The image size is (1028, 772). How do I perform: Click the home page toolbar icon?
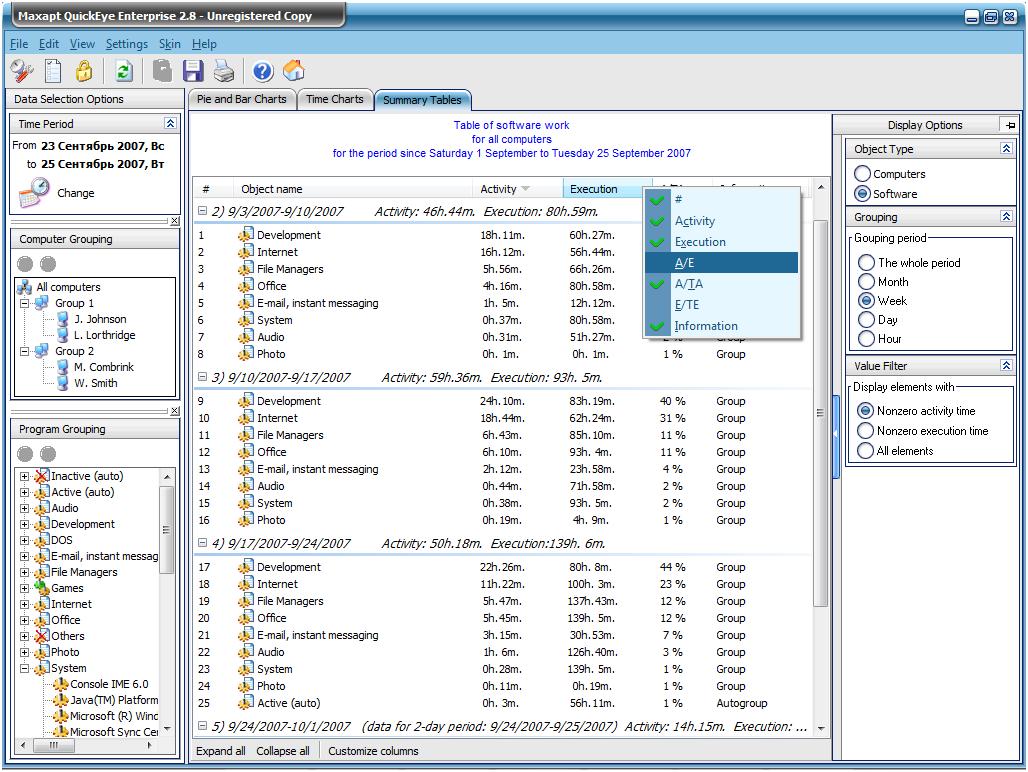[x=294, y=70]
